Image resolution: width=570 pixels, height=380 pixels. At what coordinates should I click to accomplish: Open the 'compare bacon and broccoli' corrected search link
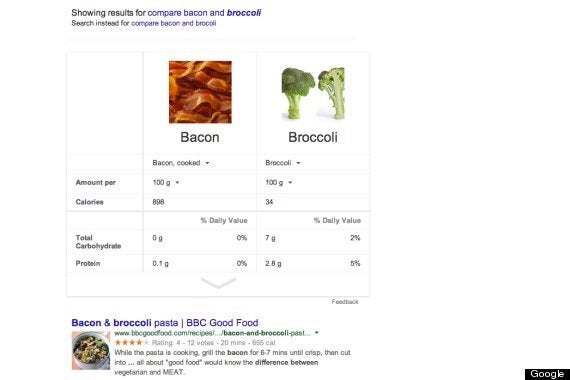pyautogui.click(x=204, y=13)
